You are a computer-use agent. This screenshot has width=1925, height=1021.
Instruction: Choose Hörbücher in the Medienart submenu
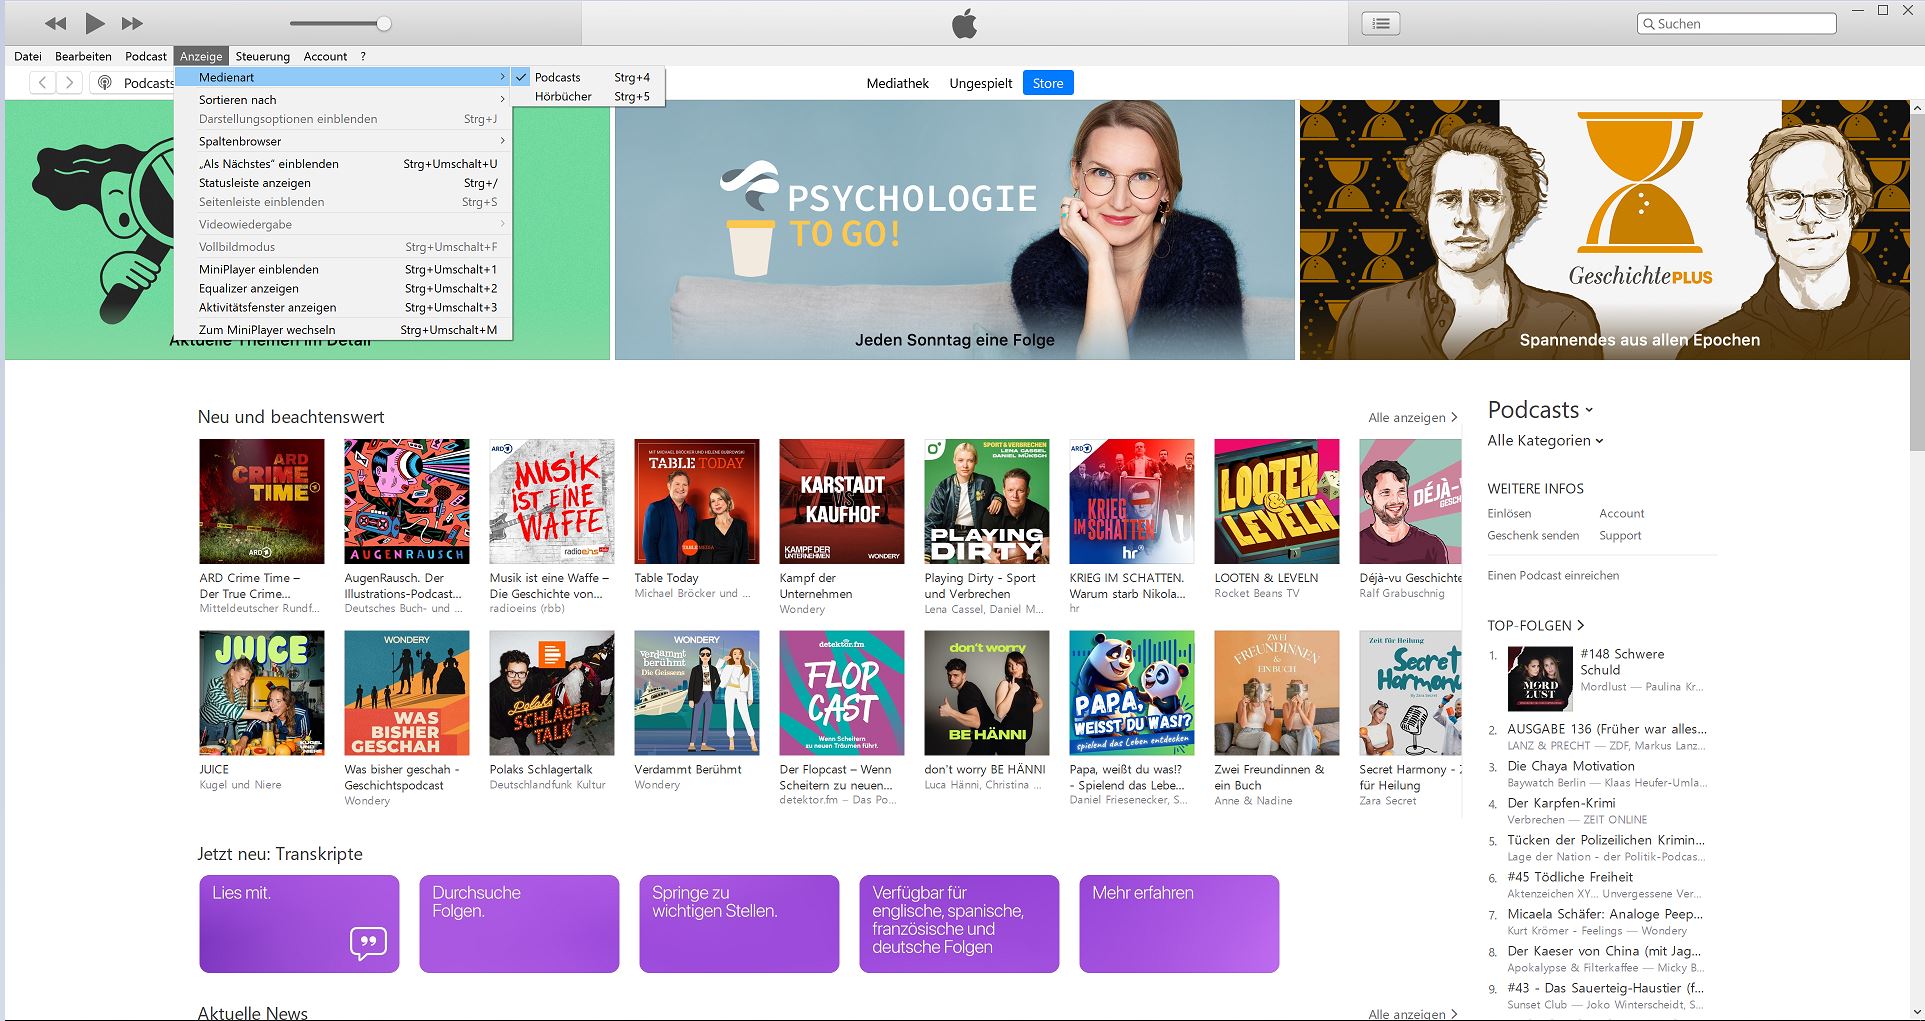(586, 96)
